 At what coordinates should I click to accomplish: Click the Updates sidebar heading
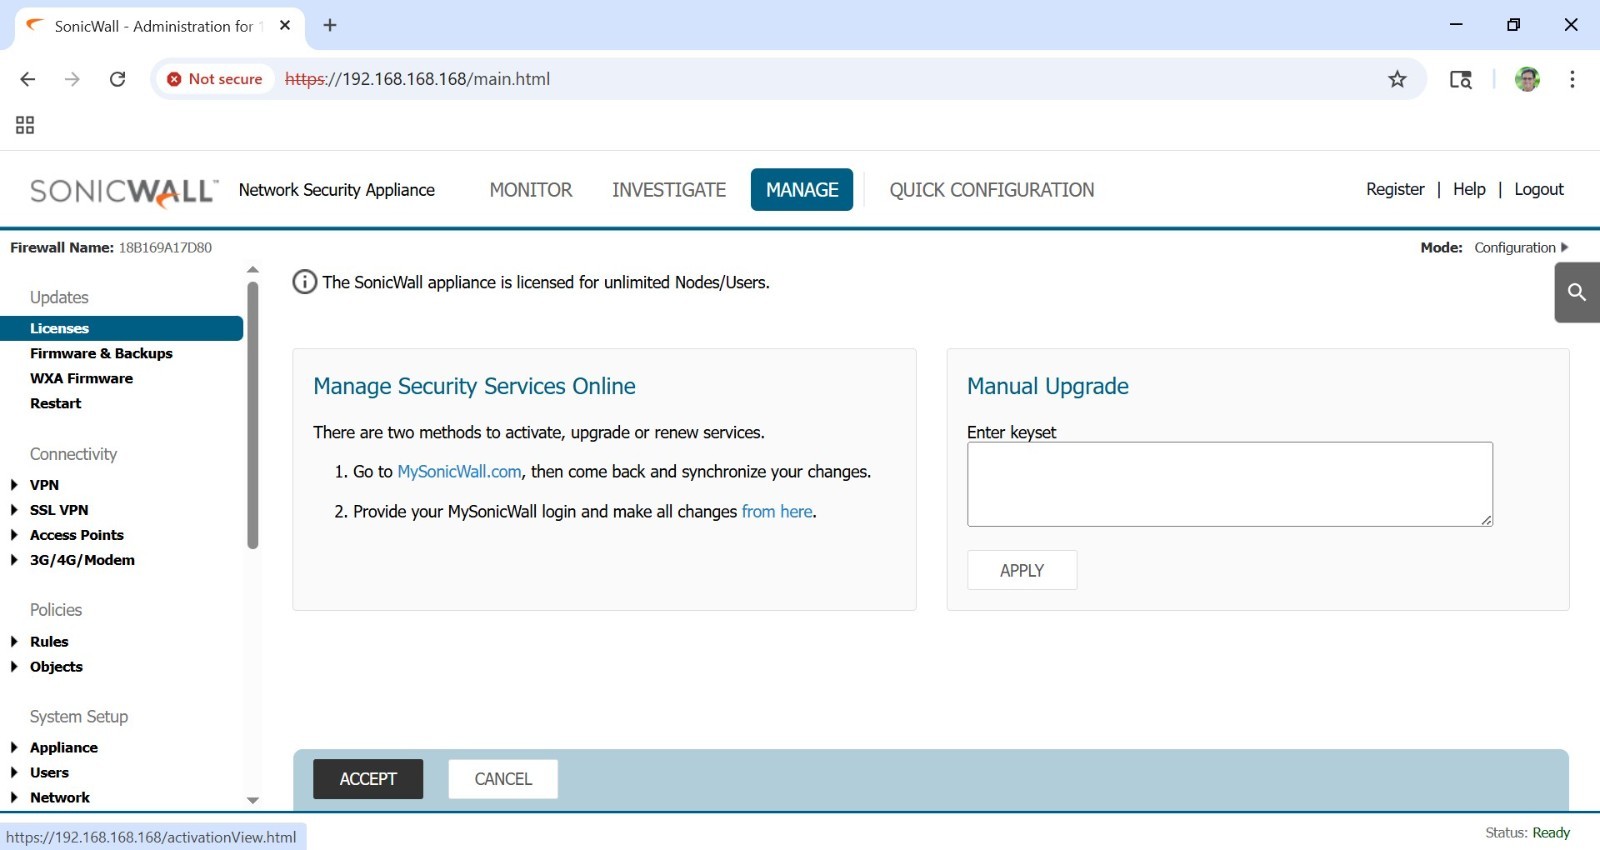point(59,297)
